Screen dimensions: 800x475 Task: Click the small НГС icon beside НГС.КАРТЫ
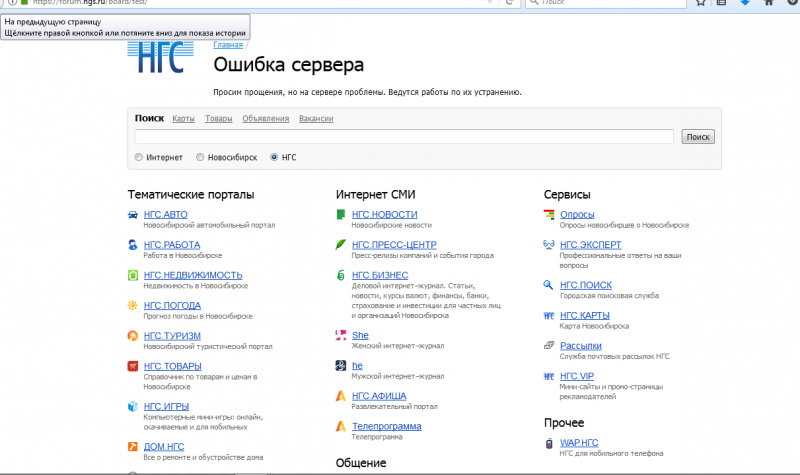(x=548, y=316)
